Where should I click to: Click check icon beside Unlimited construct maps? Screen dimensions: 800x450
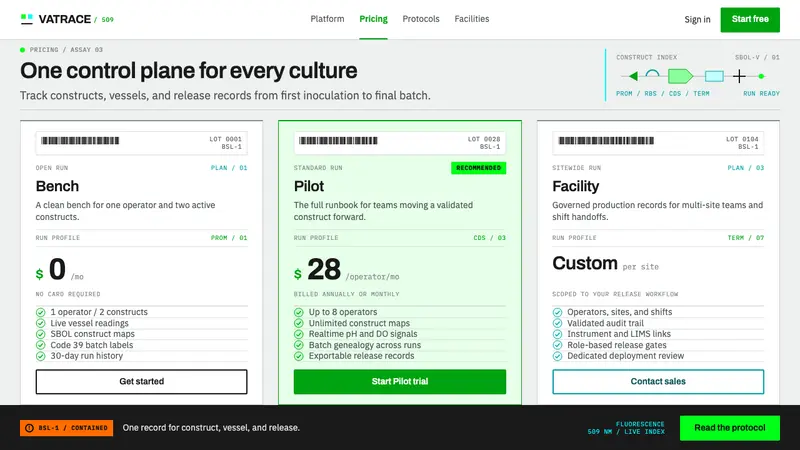tap(299, 323)
